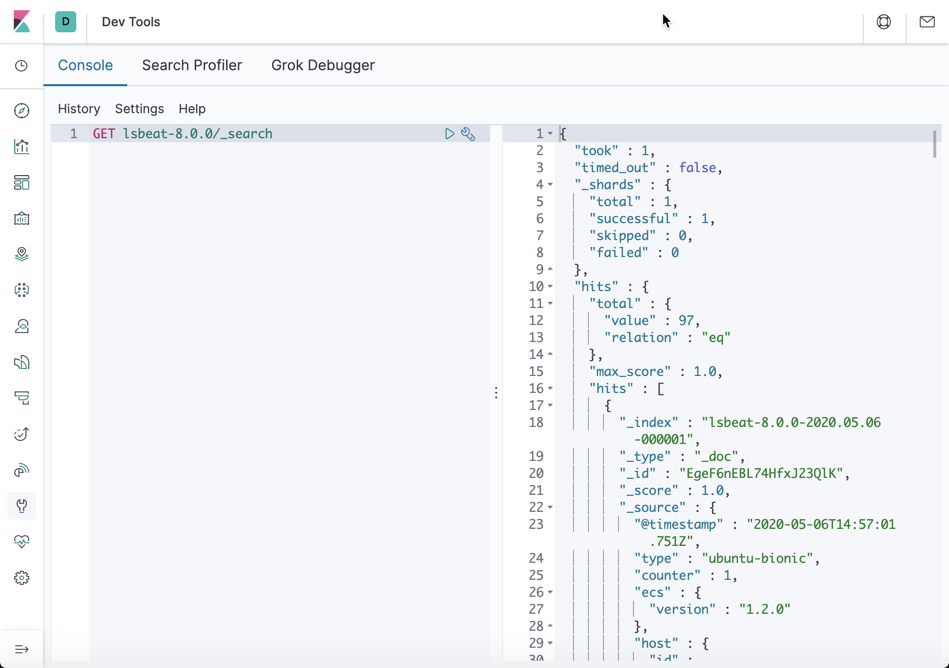Open Stack Monitoring heartbeat icon

coord(22,542)
